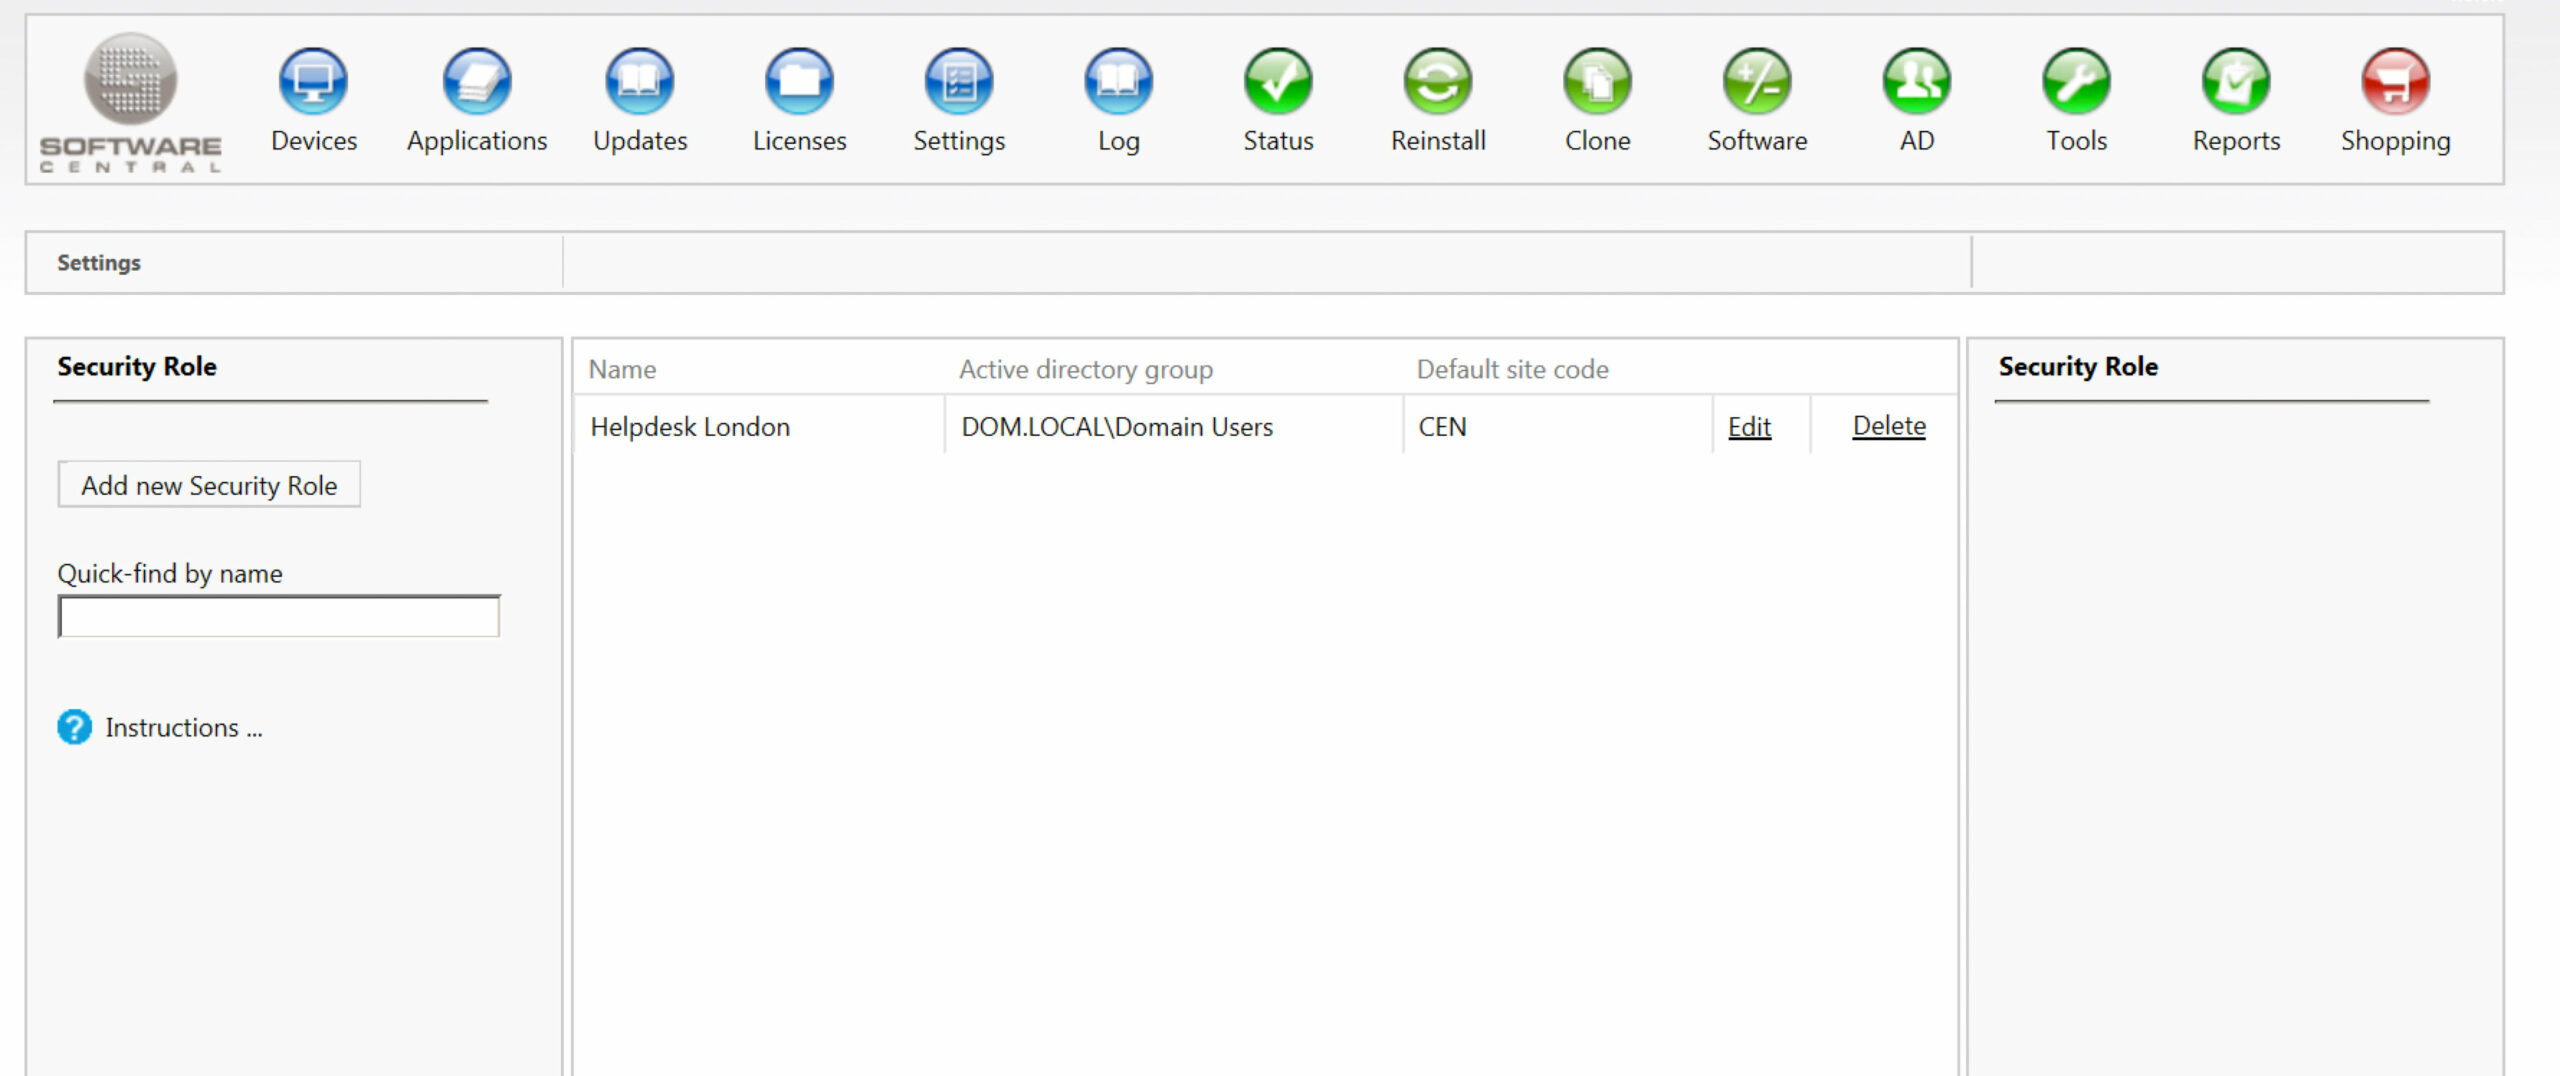This screenshot has height=1076, width=2560.
Task: Click the Software Central logo
Action: 130,103
